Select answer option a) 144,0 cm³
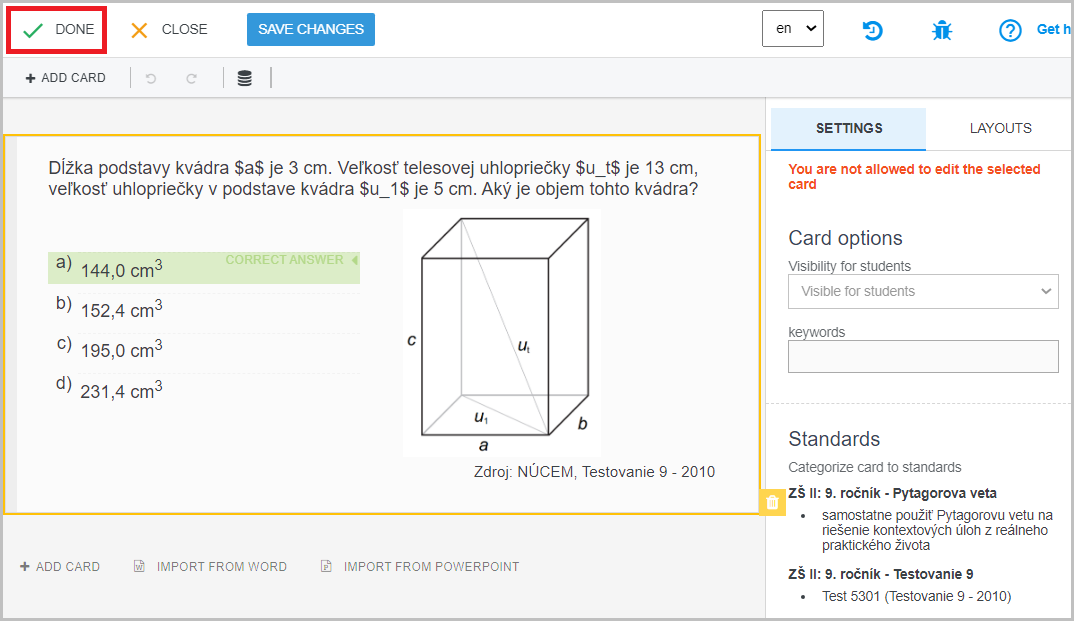The image size is (1074, 621). tap(122, 269)
